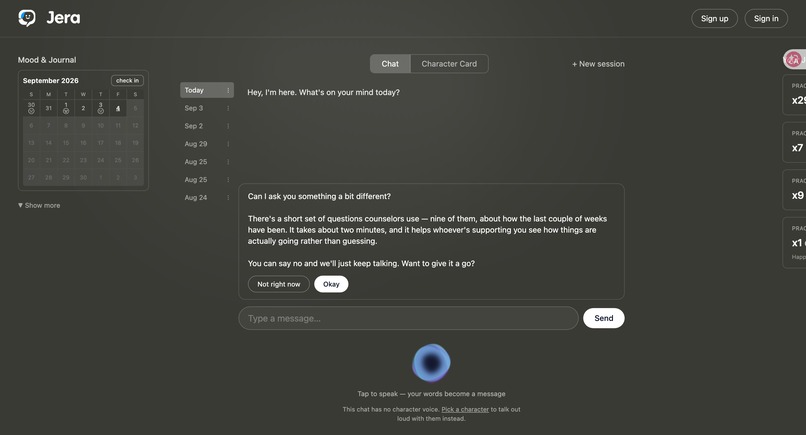The height and width of the screenshot is (435, 806).
Task: Expand Show more under the calendar
Action: pyautogui.click(x=39, y=205)
